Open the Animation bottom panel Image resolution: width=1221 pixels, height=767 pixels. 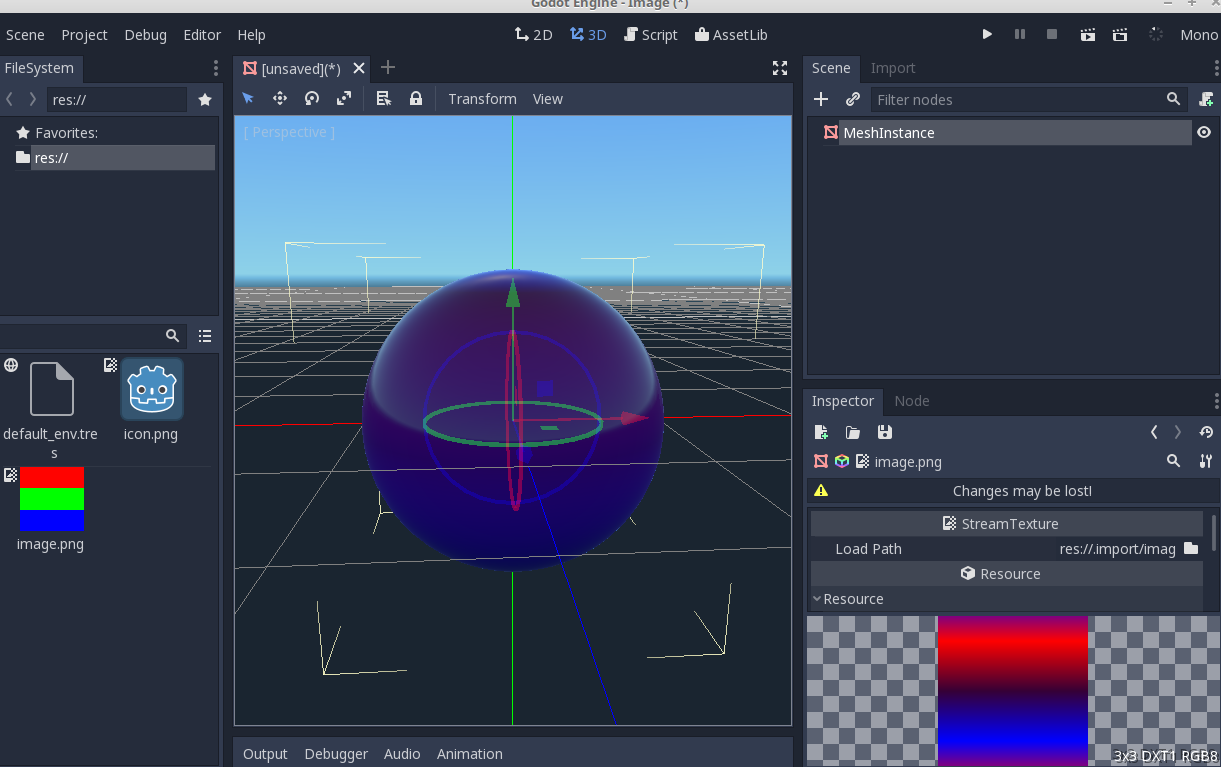coord(470,754)
